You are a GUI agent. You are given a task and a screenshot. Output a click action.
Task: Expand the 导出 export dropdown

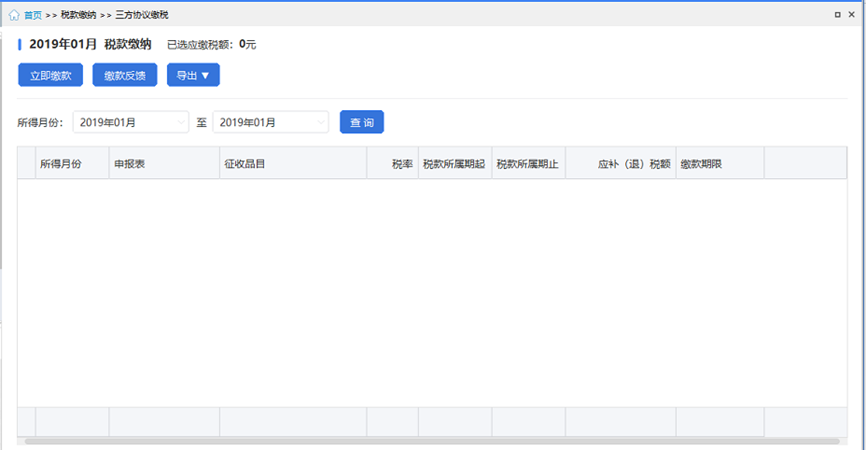193,75
